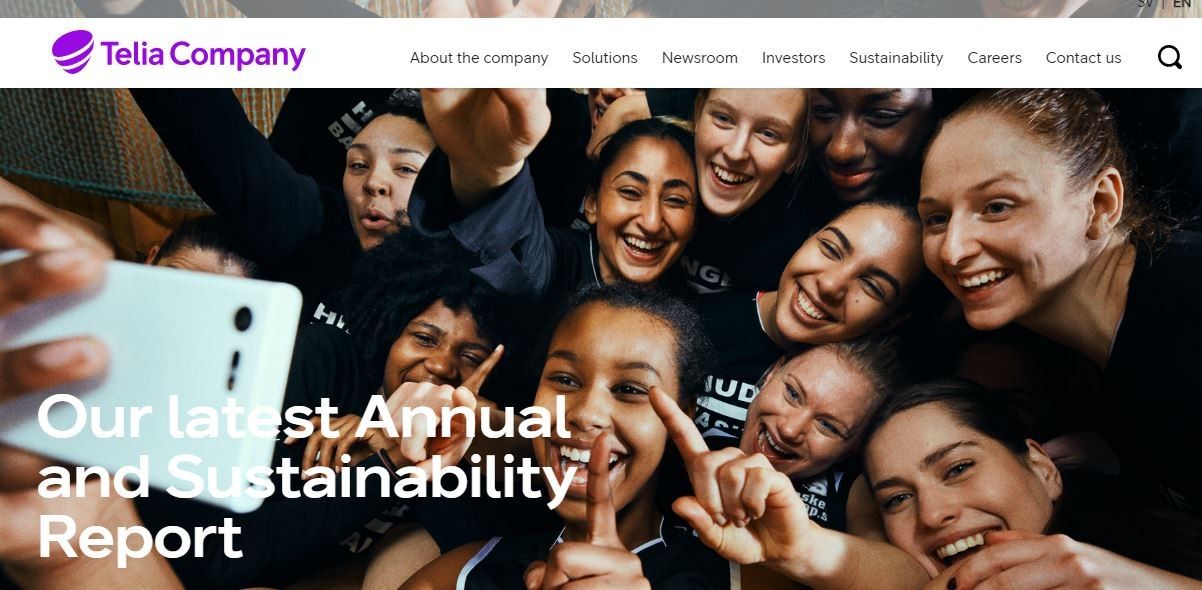
Task: Click the language divider between SV and EN
Action: click(1163, 4)
